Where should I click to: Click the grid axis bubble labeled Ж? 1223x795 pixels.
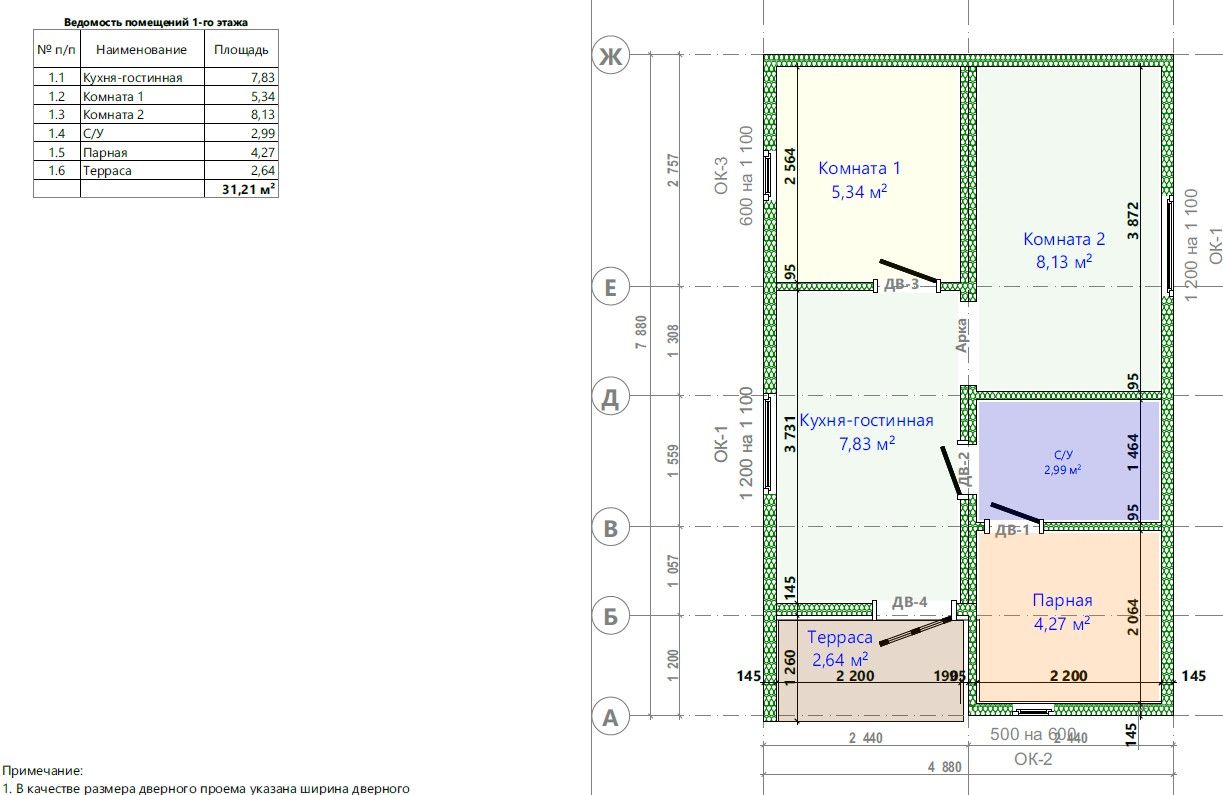608,58
